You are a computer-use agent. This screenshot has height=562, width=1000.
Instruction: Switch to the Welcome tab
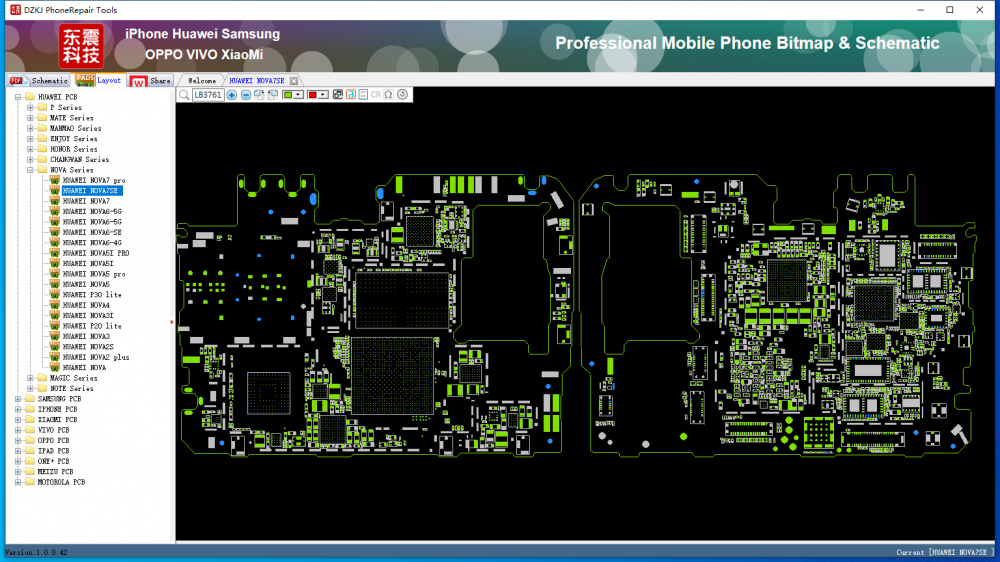coord(202,80)
